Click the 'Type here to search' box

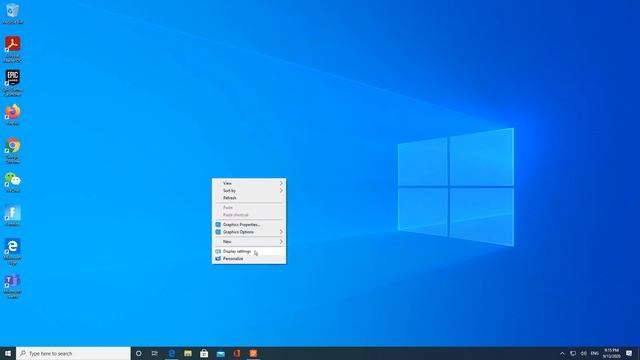pos(73,353)
